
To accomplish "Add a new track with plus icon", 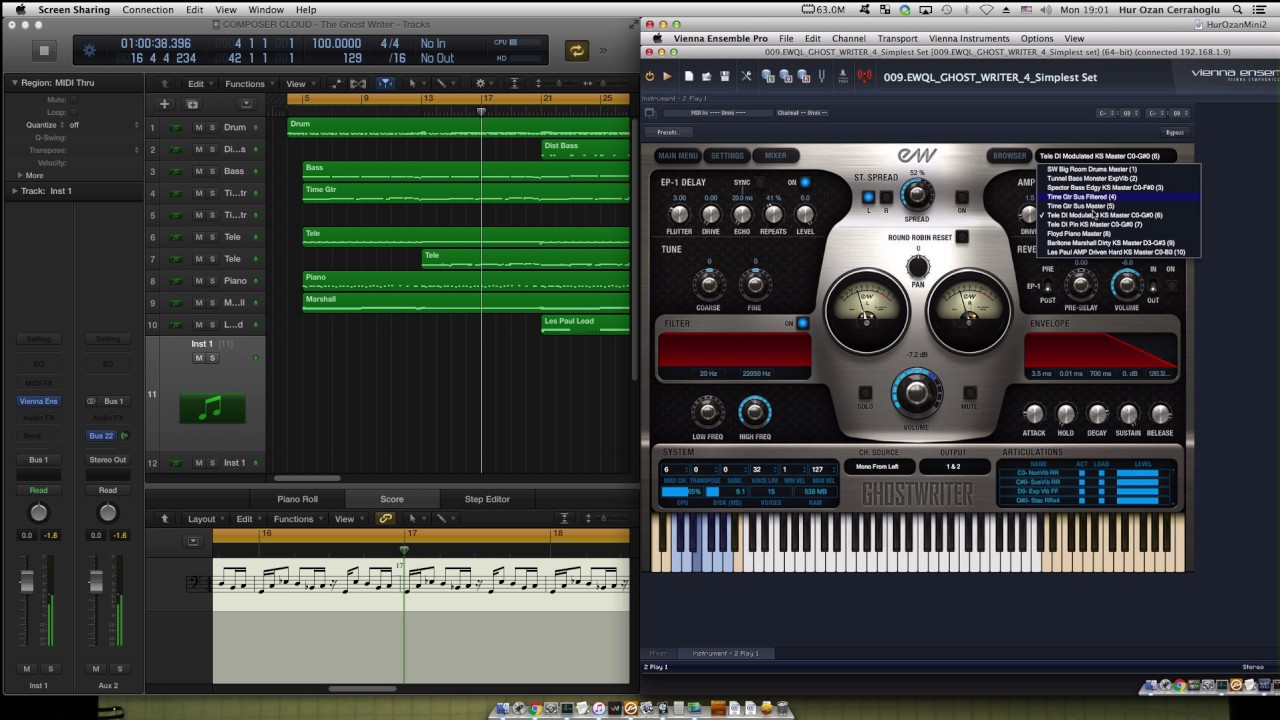I will [164, 104].
